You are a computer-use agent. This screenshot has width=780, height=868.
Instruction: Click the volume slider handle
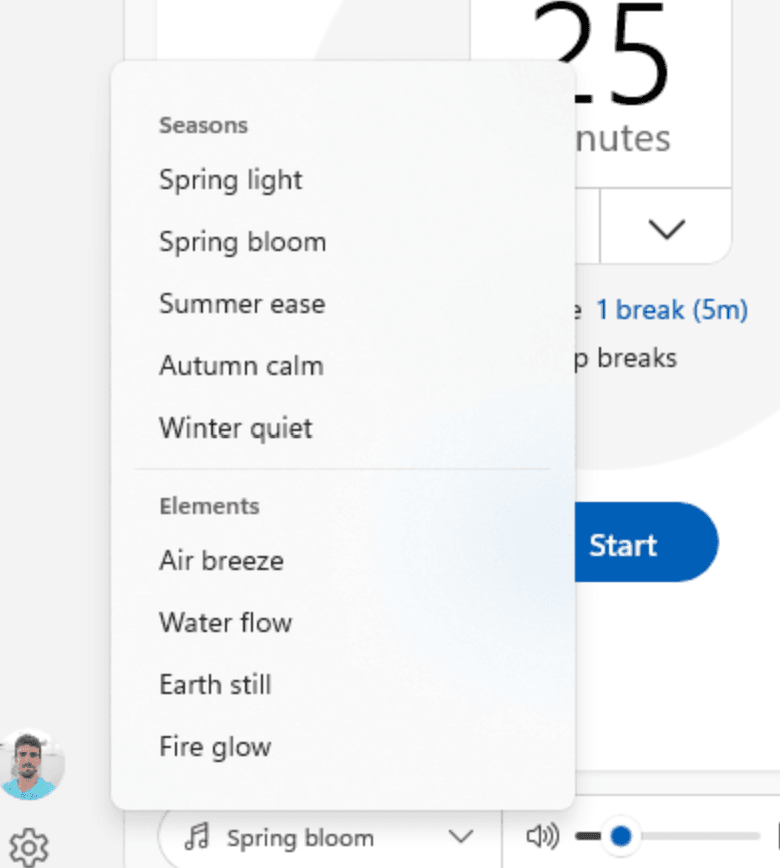coord(621,835)
